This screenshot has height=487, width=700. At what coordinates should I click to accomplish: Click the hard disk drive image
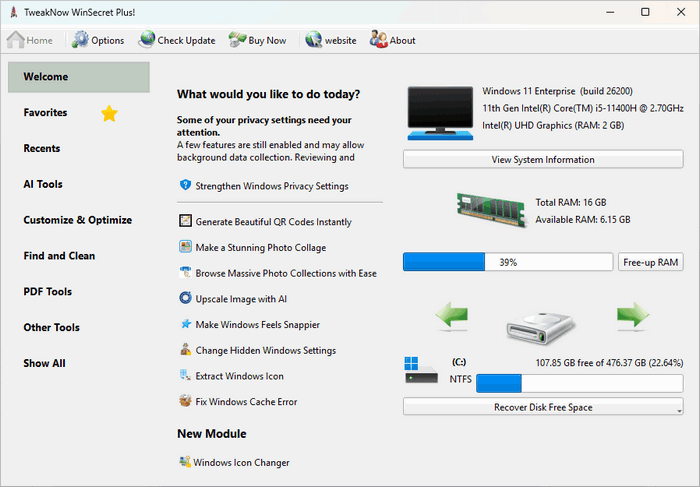tap(541, 328)
